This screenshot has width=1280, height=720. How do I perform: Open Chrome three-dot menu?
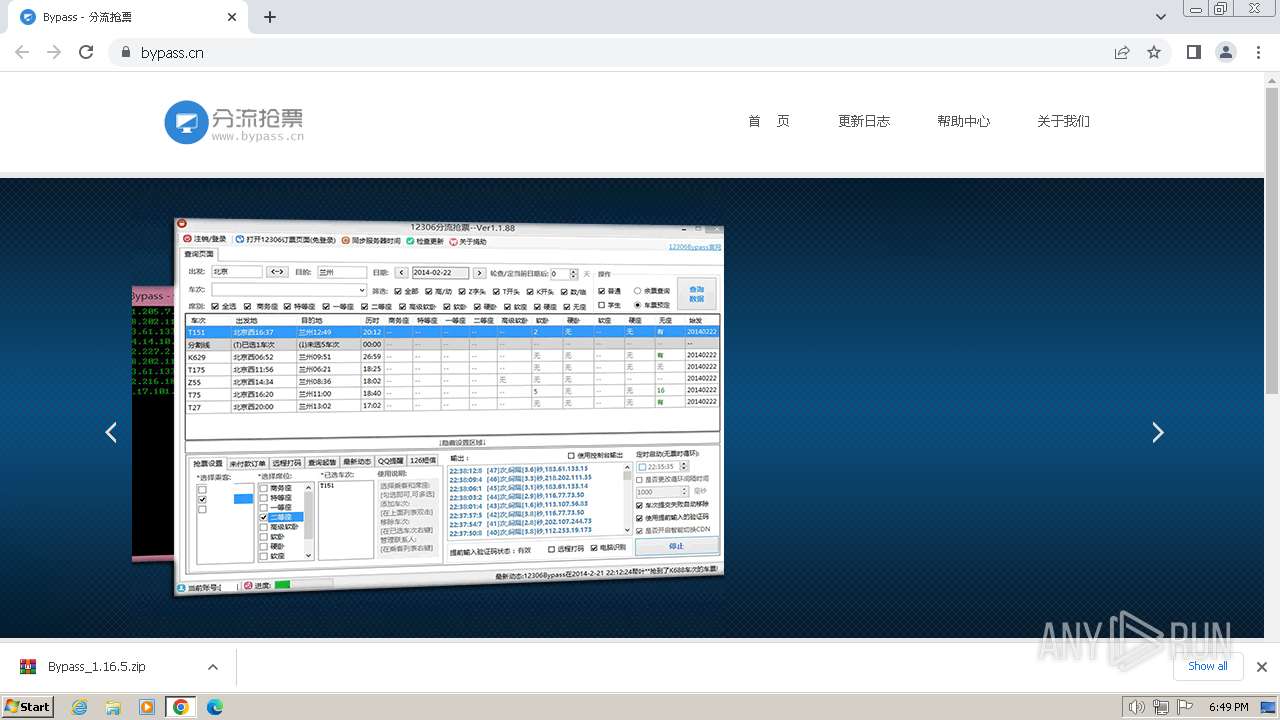coord(1258,52)
